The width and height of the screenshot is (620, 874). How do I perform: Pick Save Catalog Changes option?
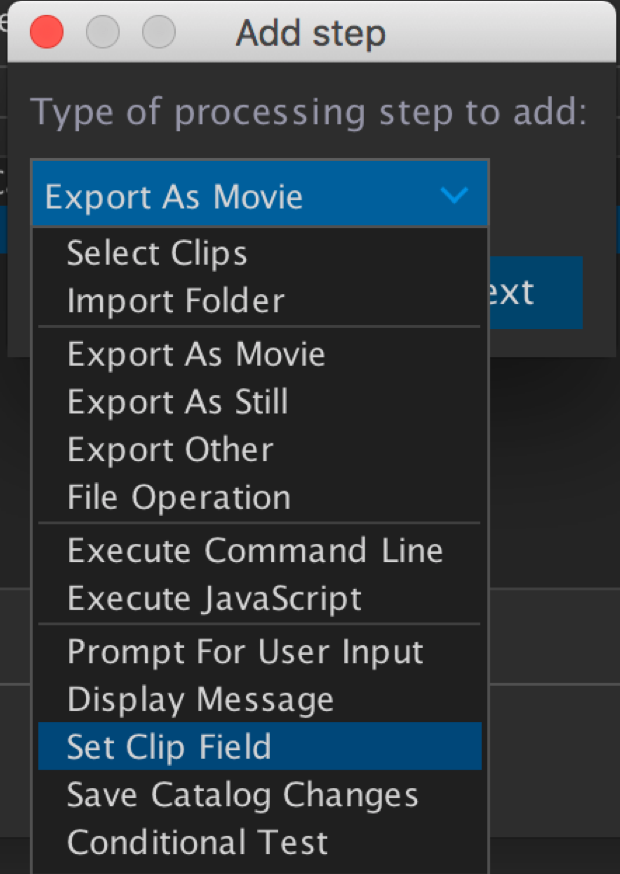(x=242, y=795)
